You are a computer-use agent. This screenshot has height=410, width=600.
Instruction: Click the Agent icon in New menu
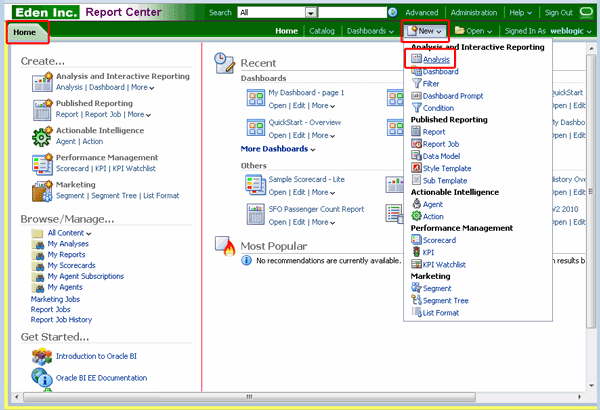point(416,204)
